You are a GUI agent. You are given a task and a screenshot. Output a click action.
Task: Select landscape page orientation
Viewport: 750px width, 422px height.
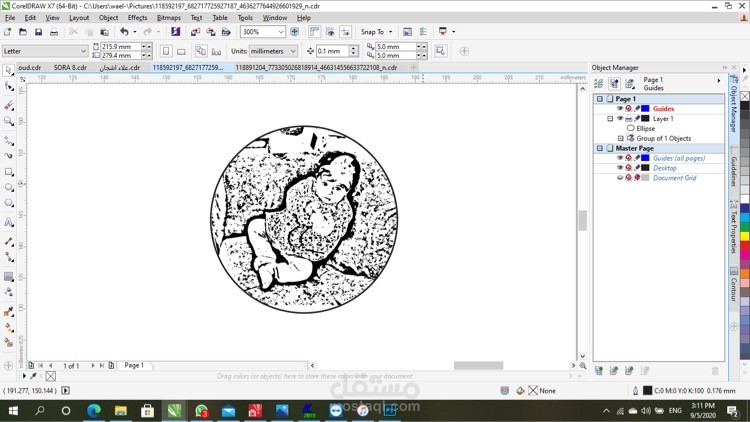click(x=181, y=51)
